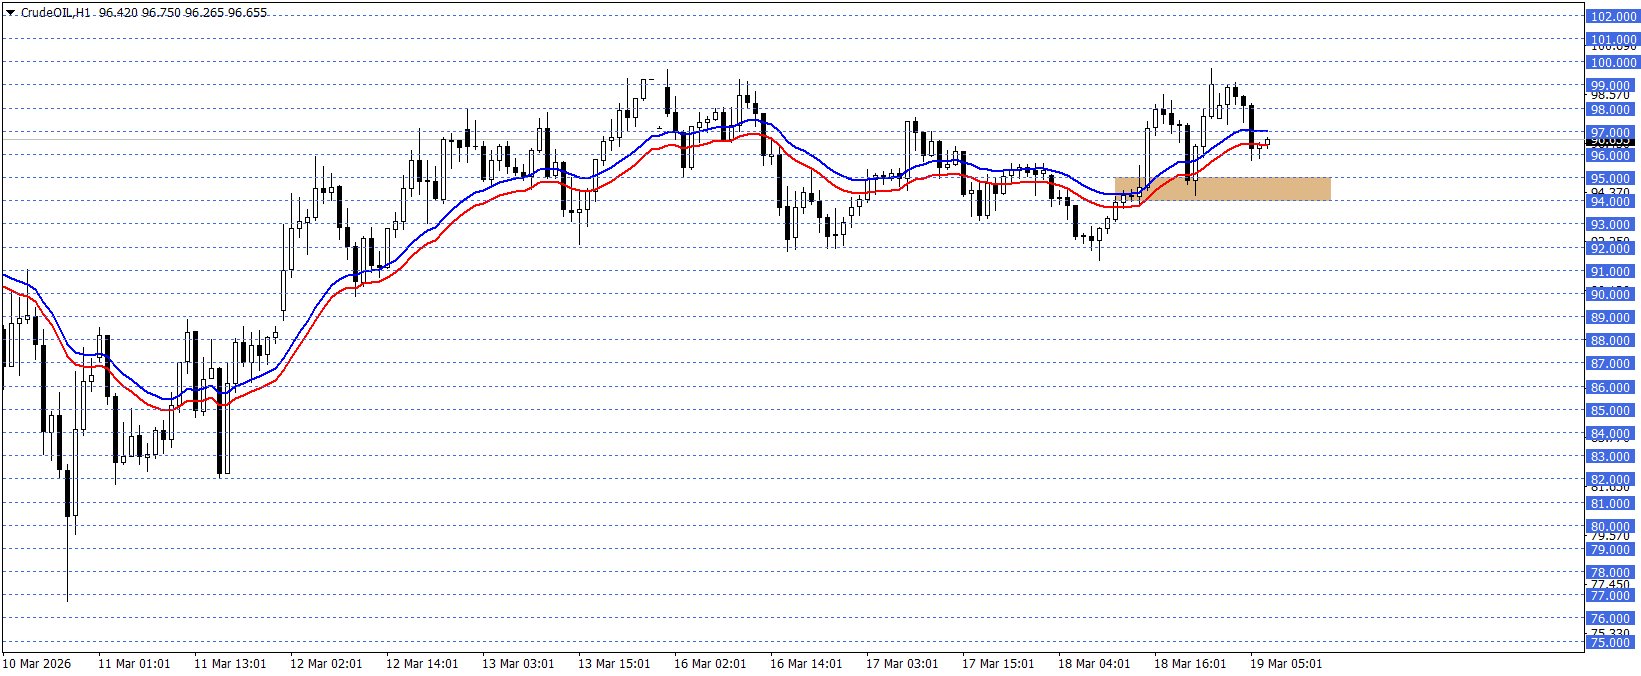Click the 13 Mar 15:01 time label
Viewport: 1641px width, 676px height.
614,664
